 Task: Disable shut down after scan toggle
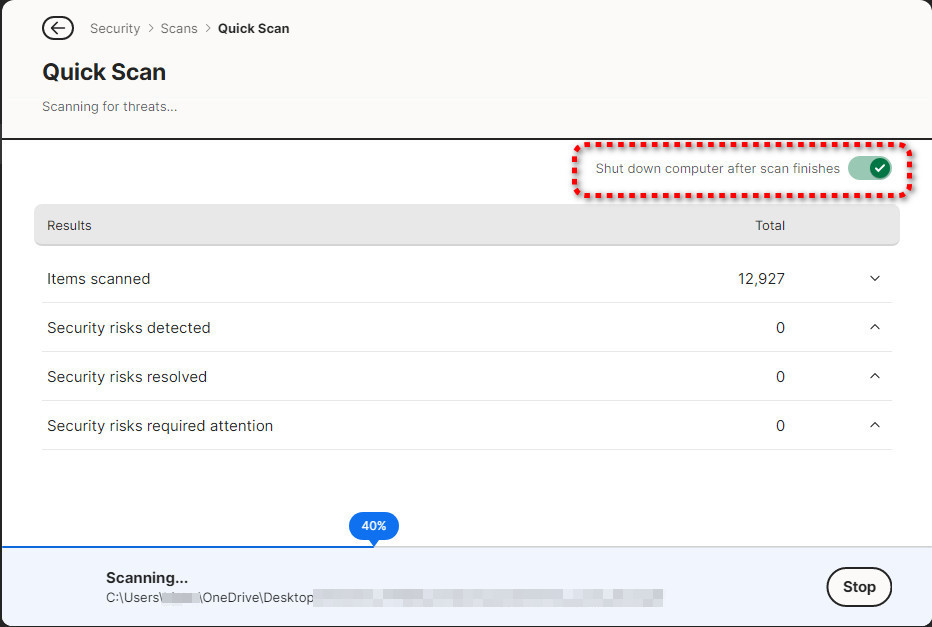point(868,168)
